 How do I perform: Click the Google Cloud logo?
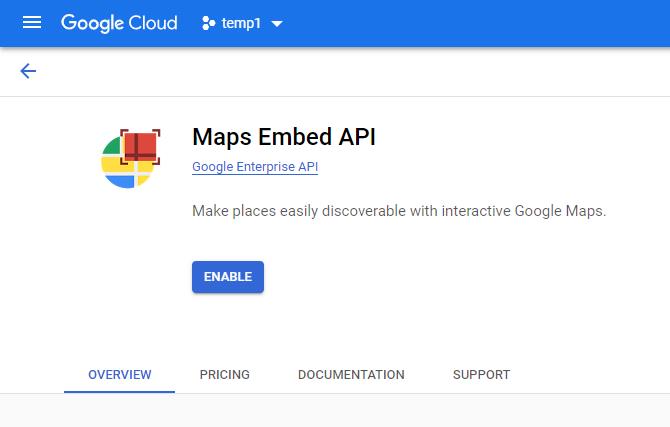tap(119, 23)
